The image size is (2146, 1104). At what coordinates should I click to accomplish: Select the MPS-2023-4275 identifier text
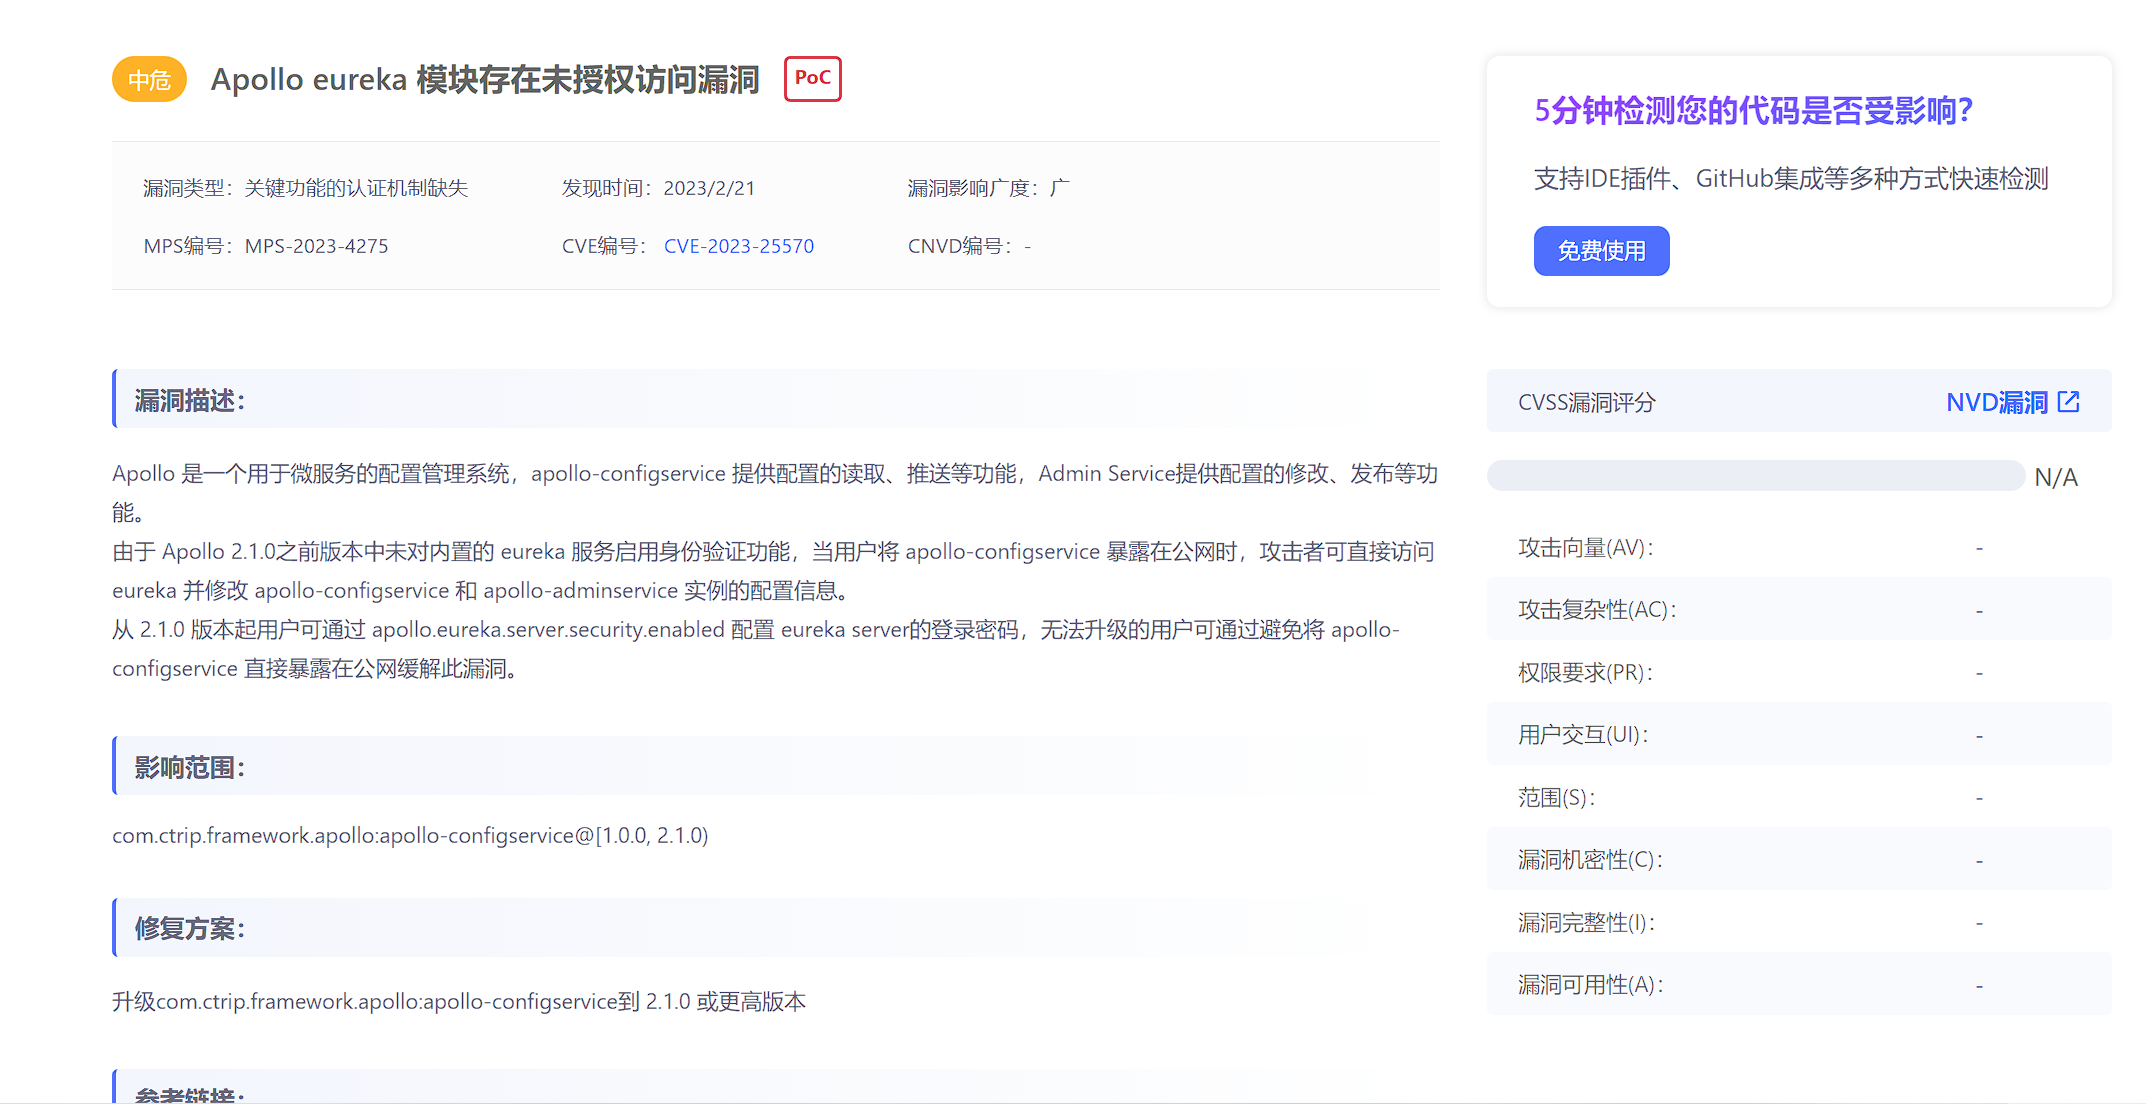point(316,246)
